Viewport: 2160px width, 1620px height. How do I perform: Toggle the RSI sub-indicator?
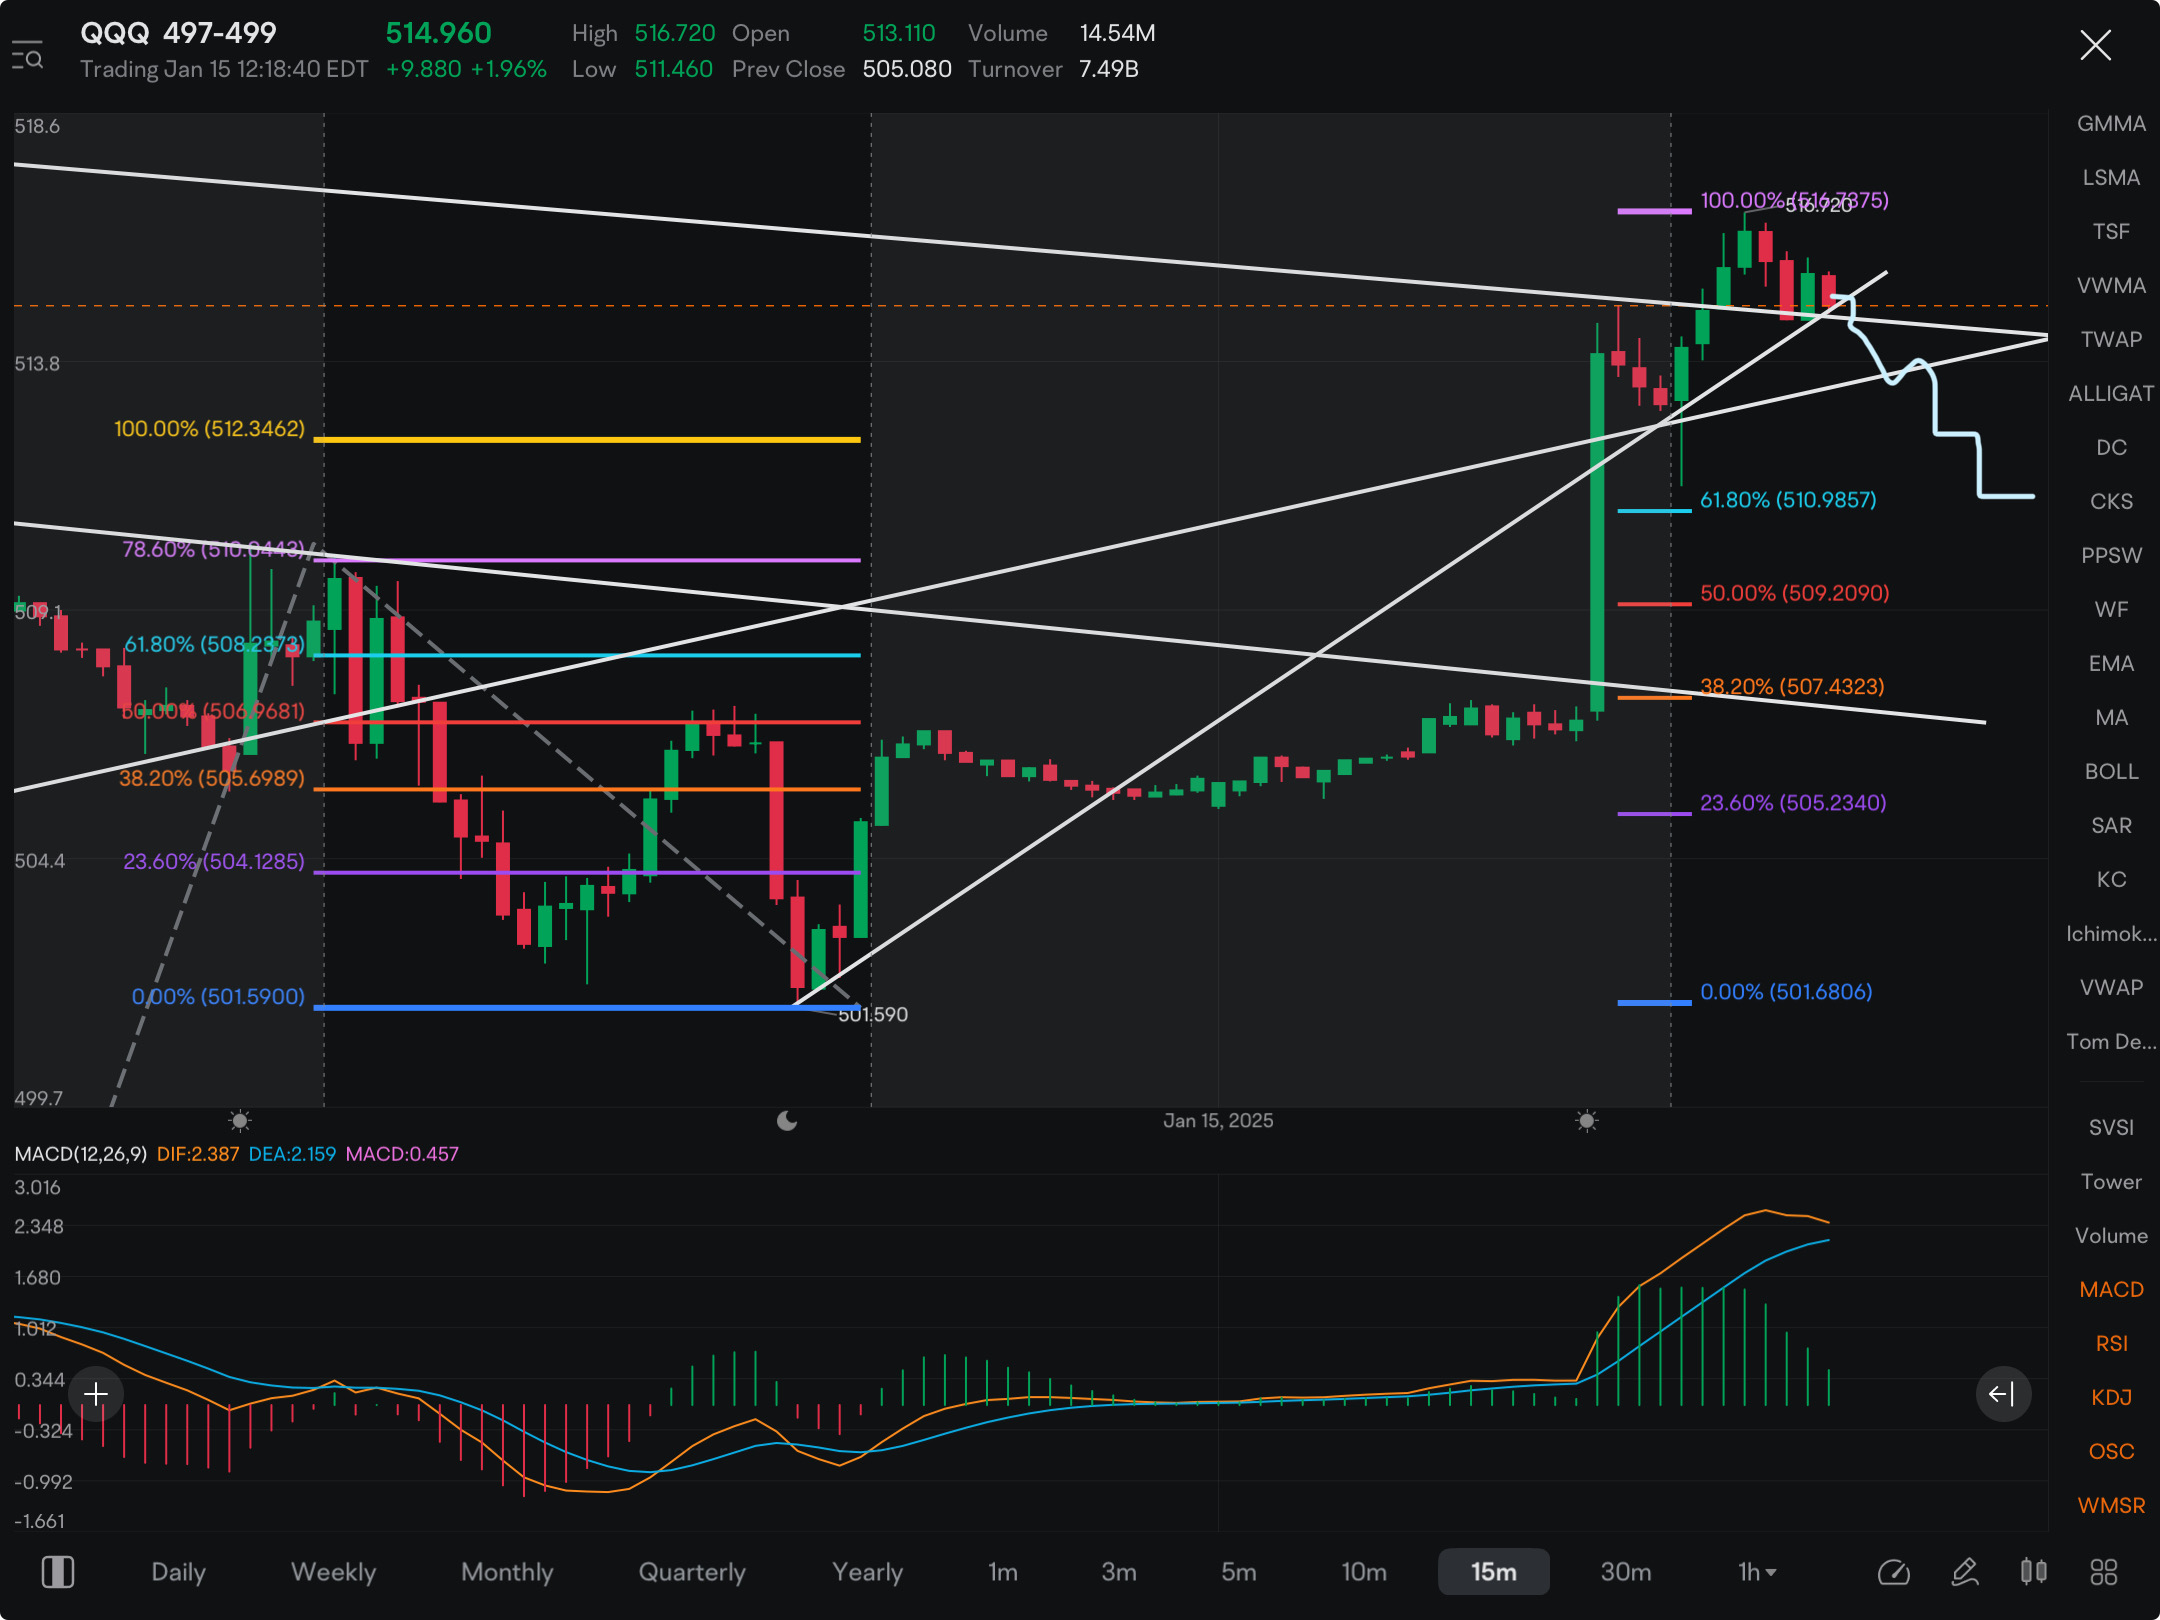click(x=2111, y=1344)
